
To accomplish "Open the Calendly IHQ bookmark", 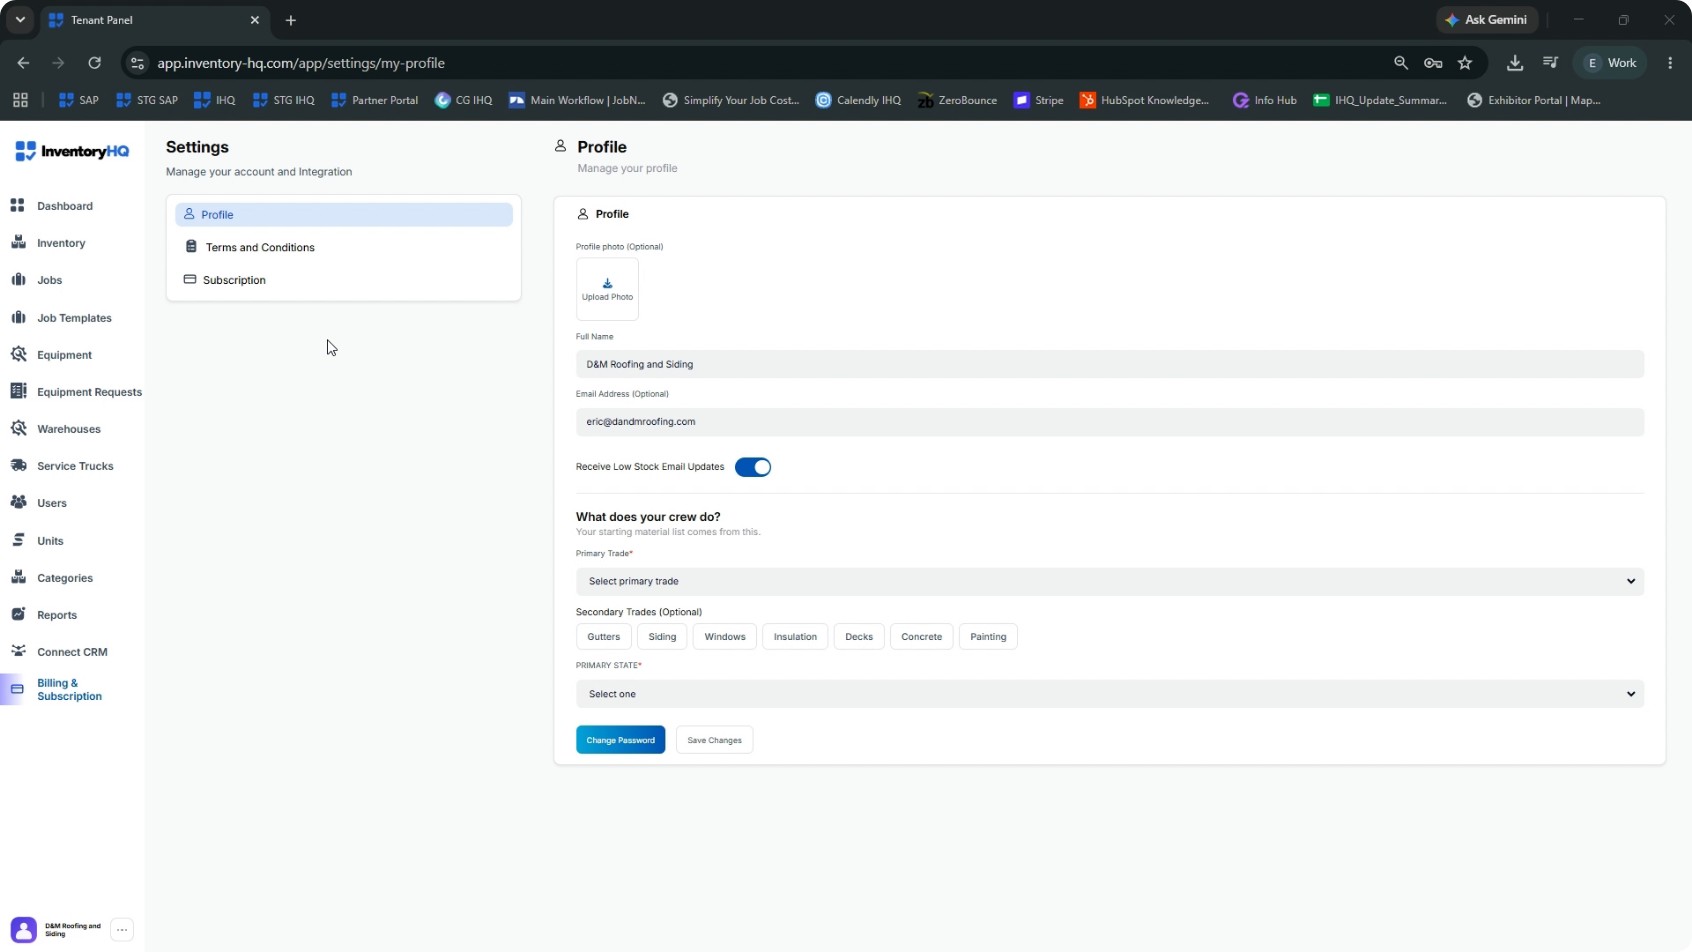I will (859, 100).
